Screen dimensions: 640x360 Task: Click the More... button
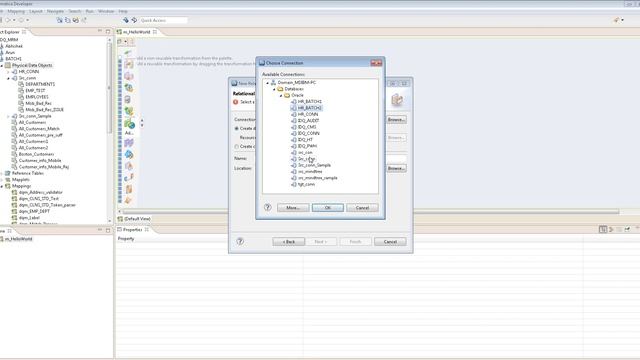click(x=293, y=208)
